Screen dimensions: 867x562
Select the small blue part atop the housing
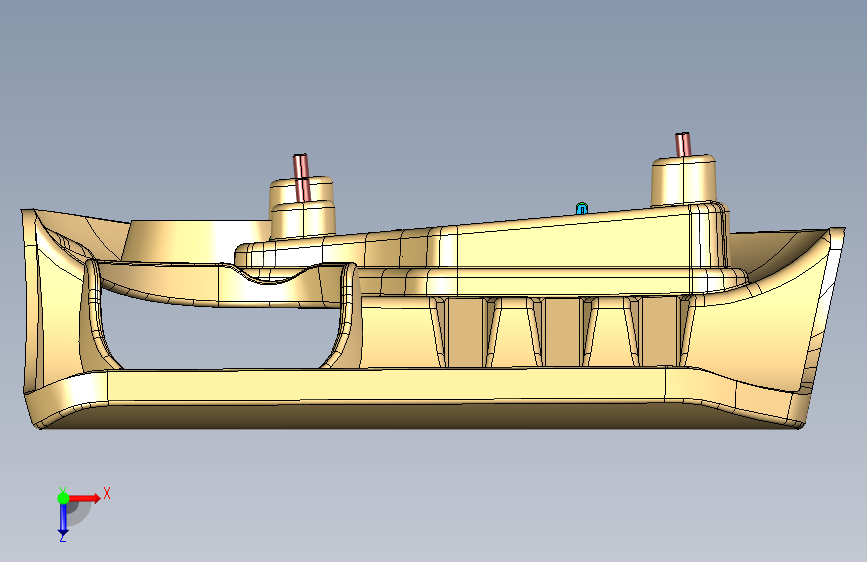click(581, 209)
